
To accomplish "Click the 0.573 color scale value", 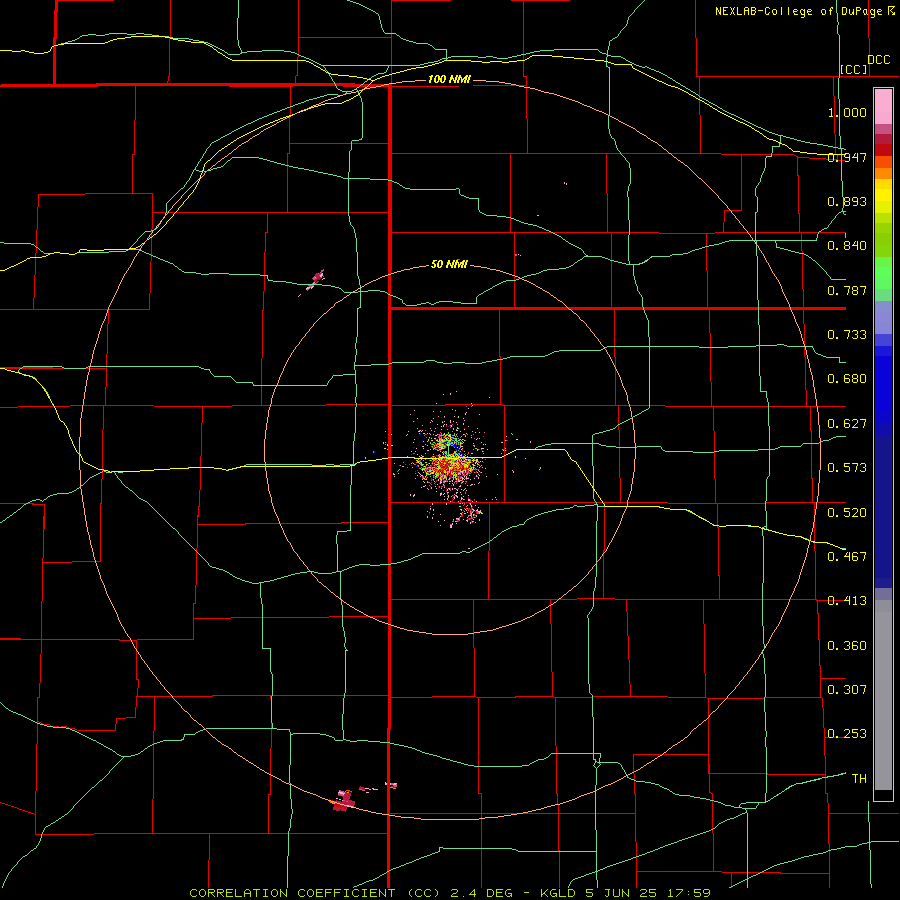I will [847, 468].
